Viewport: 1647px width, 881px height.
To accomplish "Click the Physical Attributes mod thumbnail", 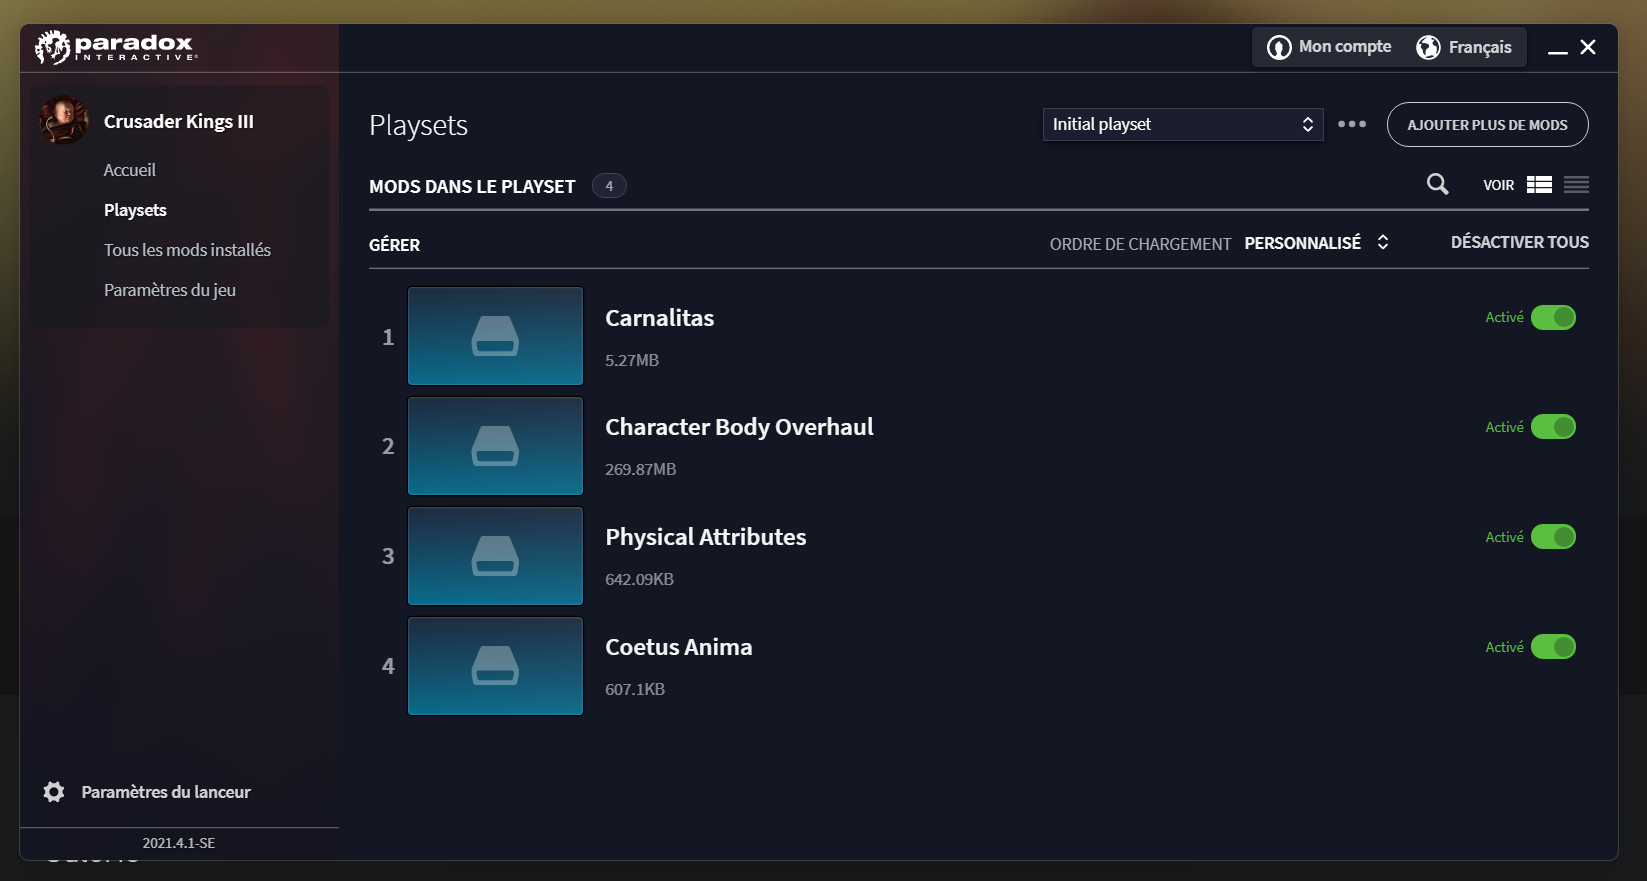I will click(x=495, y=556).
